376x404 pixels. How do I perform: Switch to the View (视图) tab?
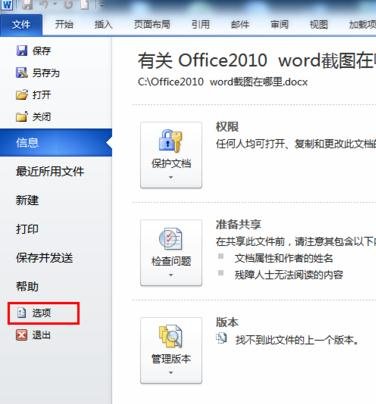click(319, 24)
